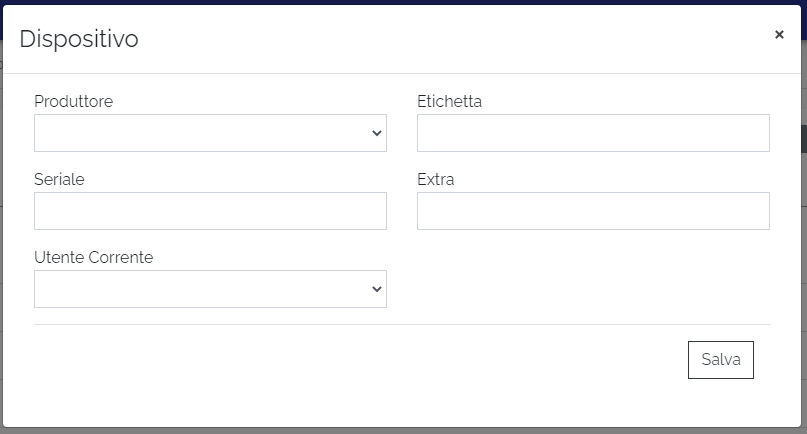Focus the Seriale text field
807x434 pixels.
[210, 211]
